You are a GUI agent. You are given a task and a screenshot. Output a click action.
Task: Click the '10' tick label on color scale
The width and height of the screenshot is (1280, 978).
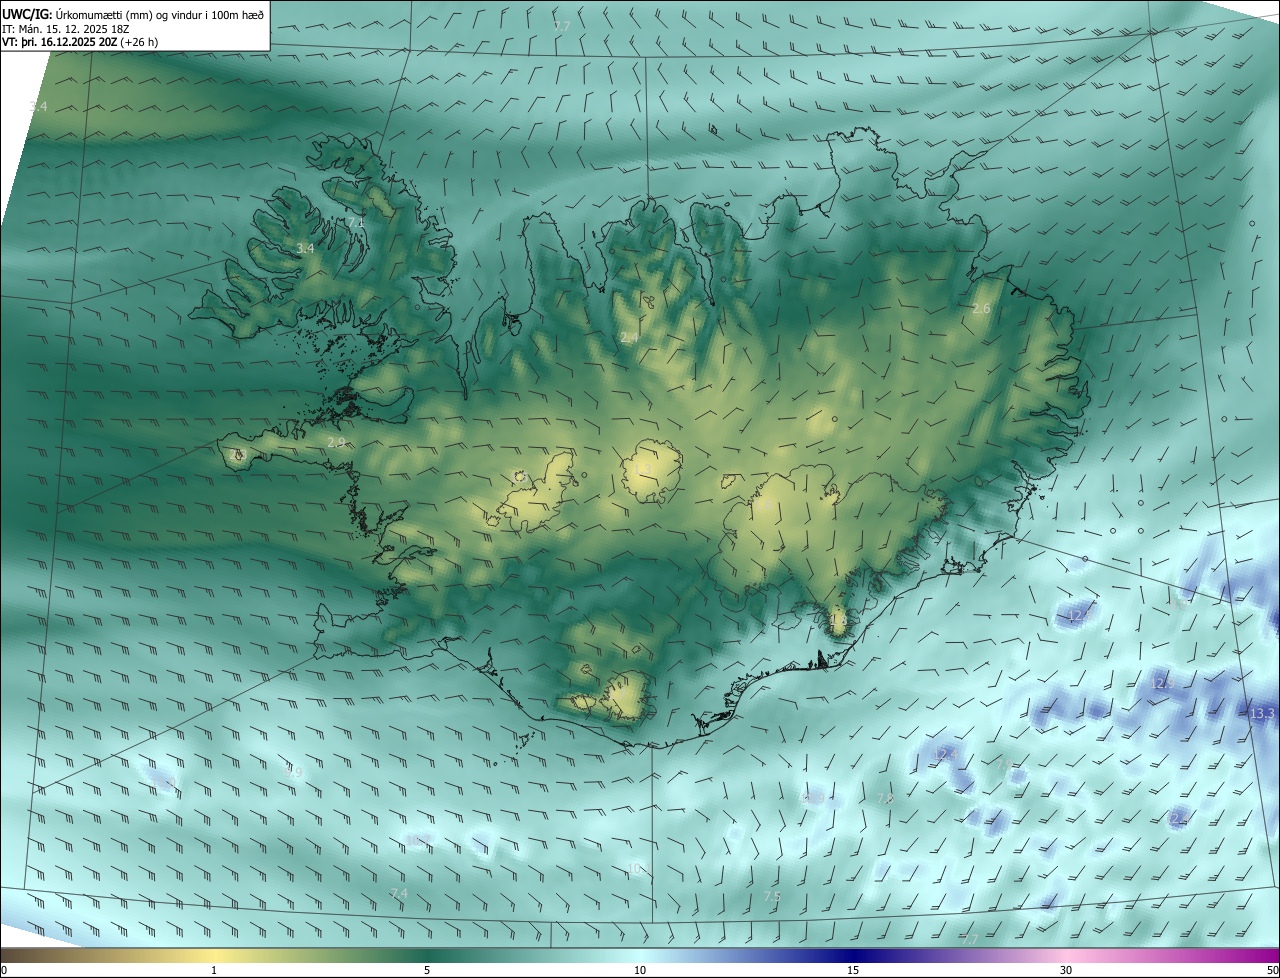[x=640, y=970]
